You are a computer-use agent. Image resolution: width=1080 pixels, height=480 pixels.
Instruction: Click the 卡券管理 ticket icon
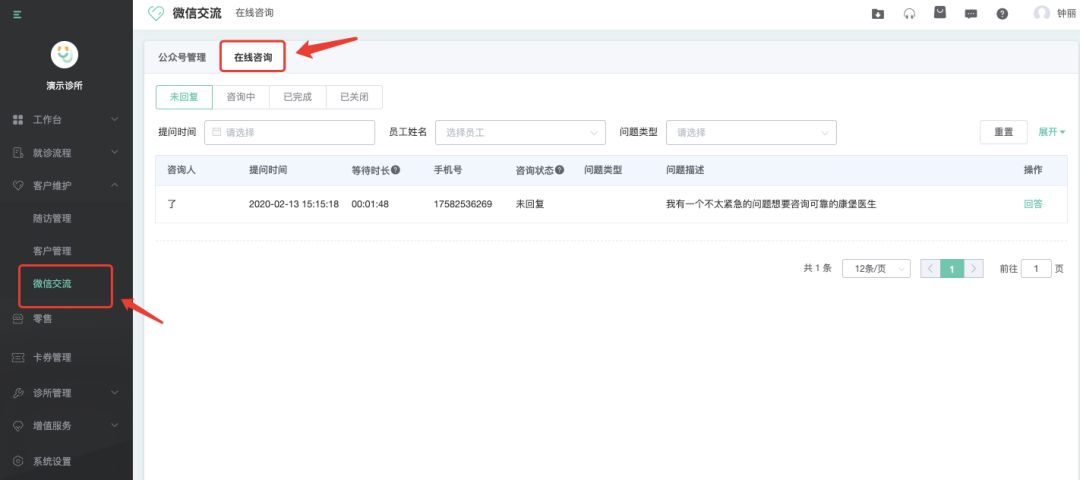pyautogui.click(x=19, y=357)
